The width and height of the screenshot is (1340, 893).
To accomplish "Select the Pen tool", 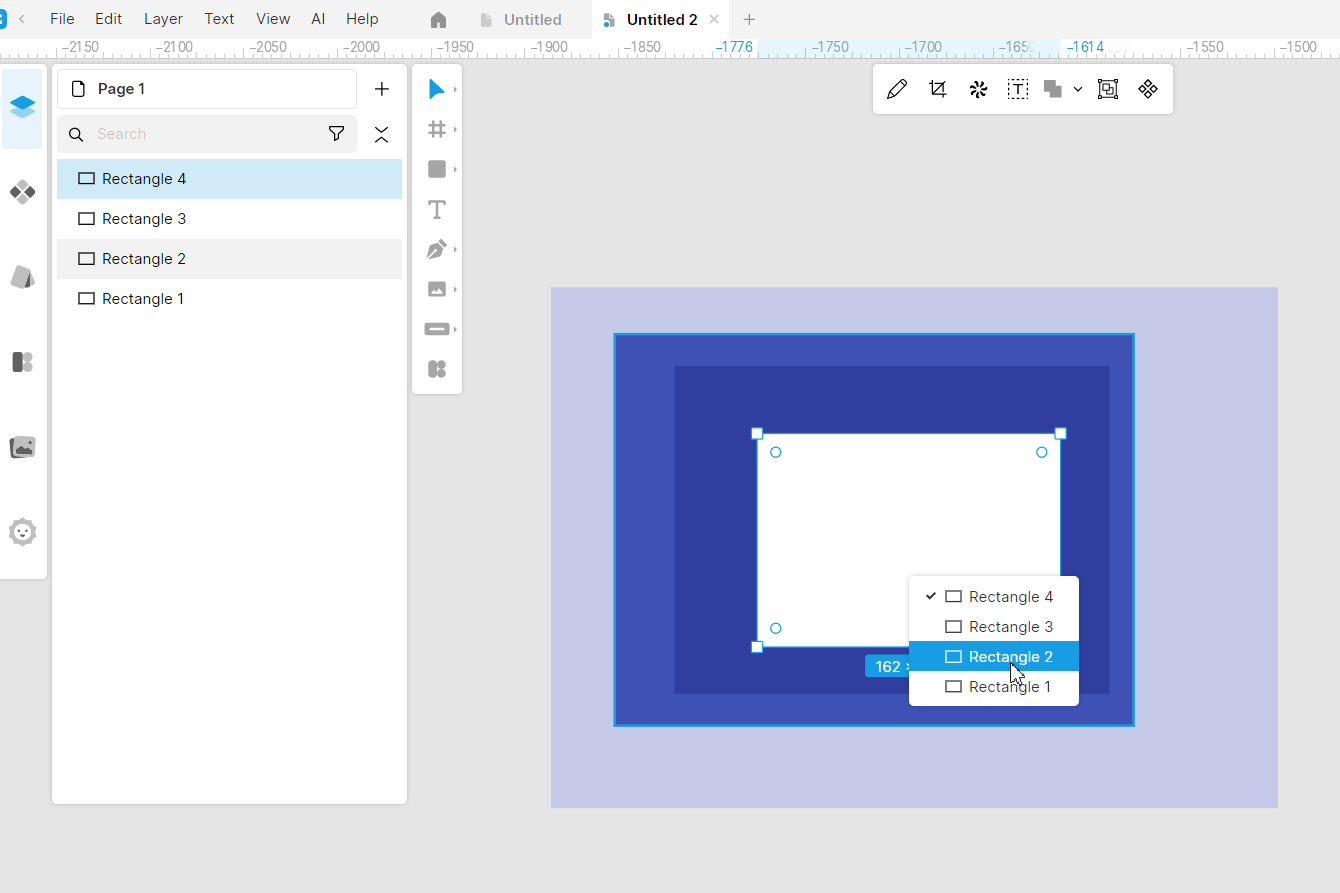I will click(x=436, y=249).
